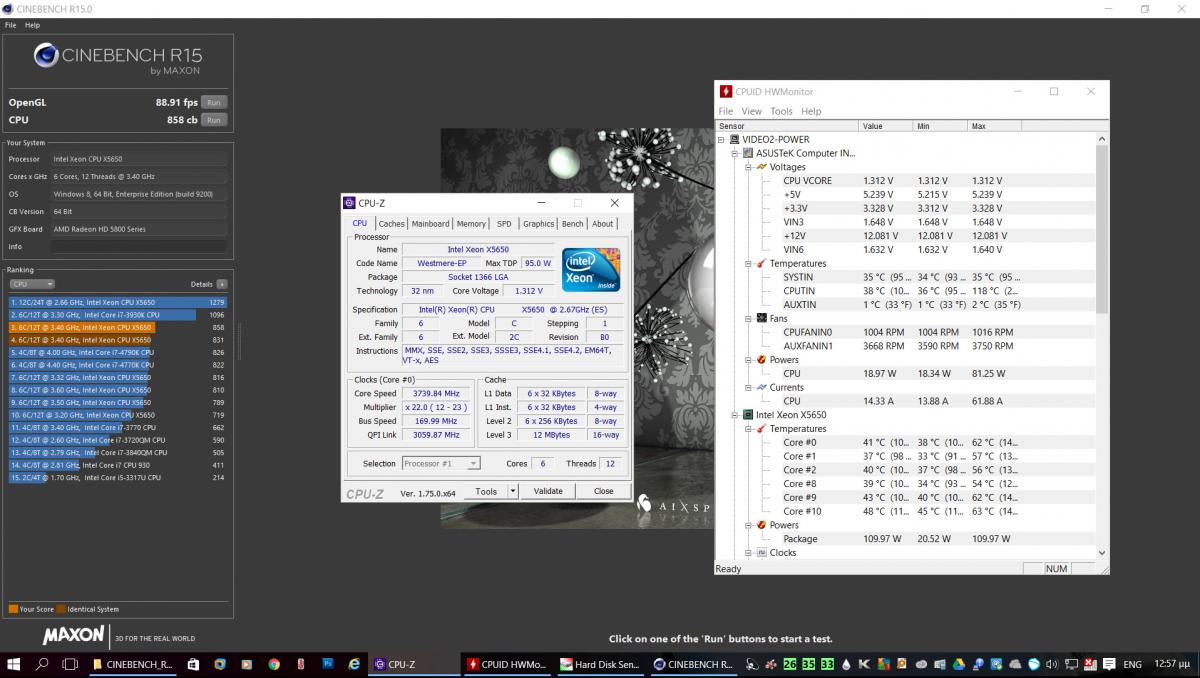1200x678 pixels.
Task: Collapse the Fans tree node
Action: (748, 319)
